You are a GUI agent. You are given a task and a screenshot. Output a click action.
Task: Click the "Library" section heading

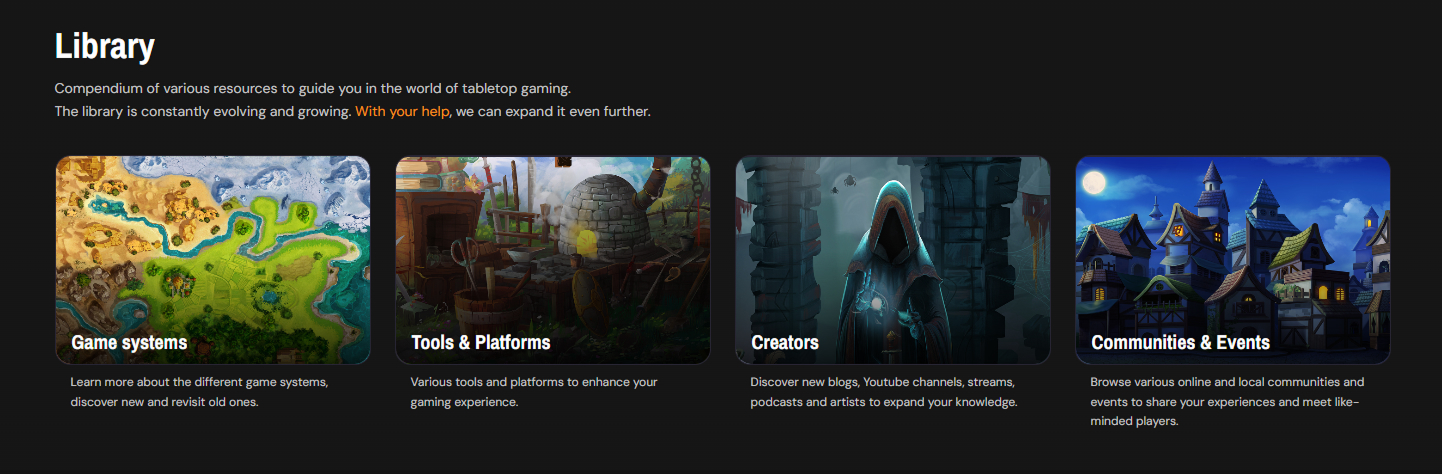(105, 46)
